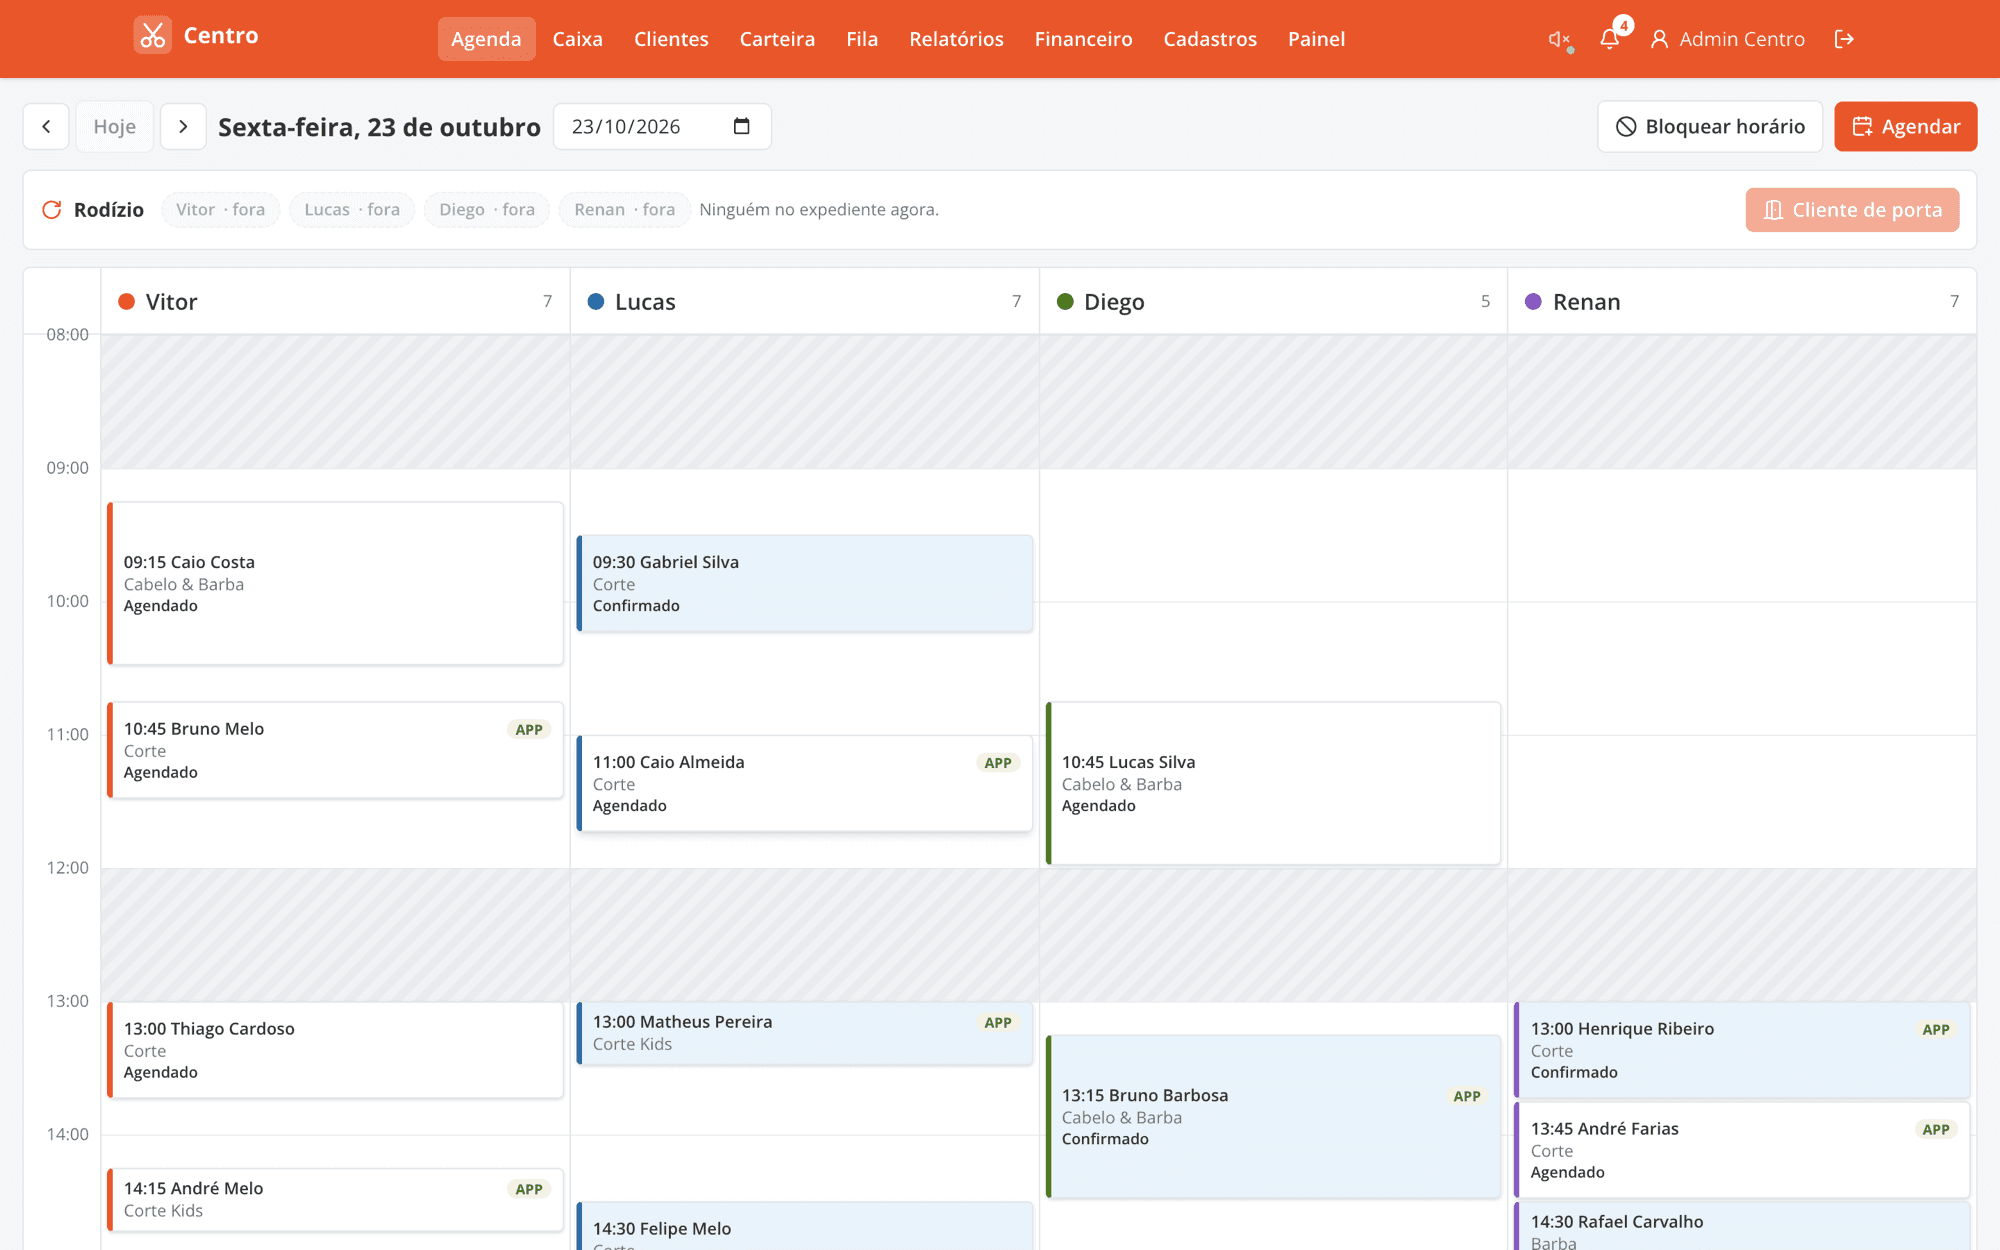Open the 13:45 André Farias appointment
The height and width of the screenshot is (1250, 2000).
pos(1741,1150)
